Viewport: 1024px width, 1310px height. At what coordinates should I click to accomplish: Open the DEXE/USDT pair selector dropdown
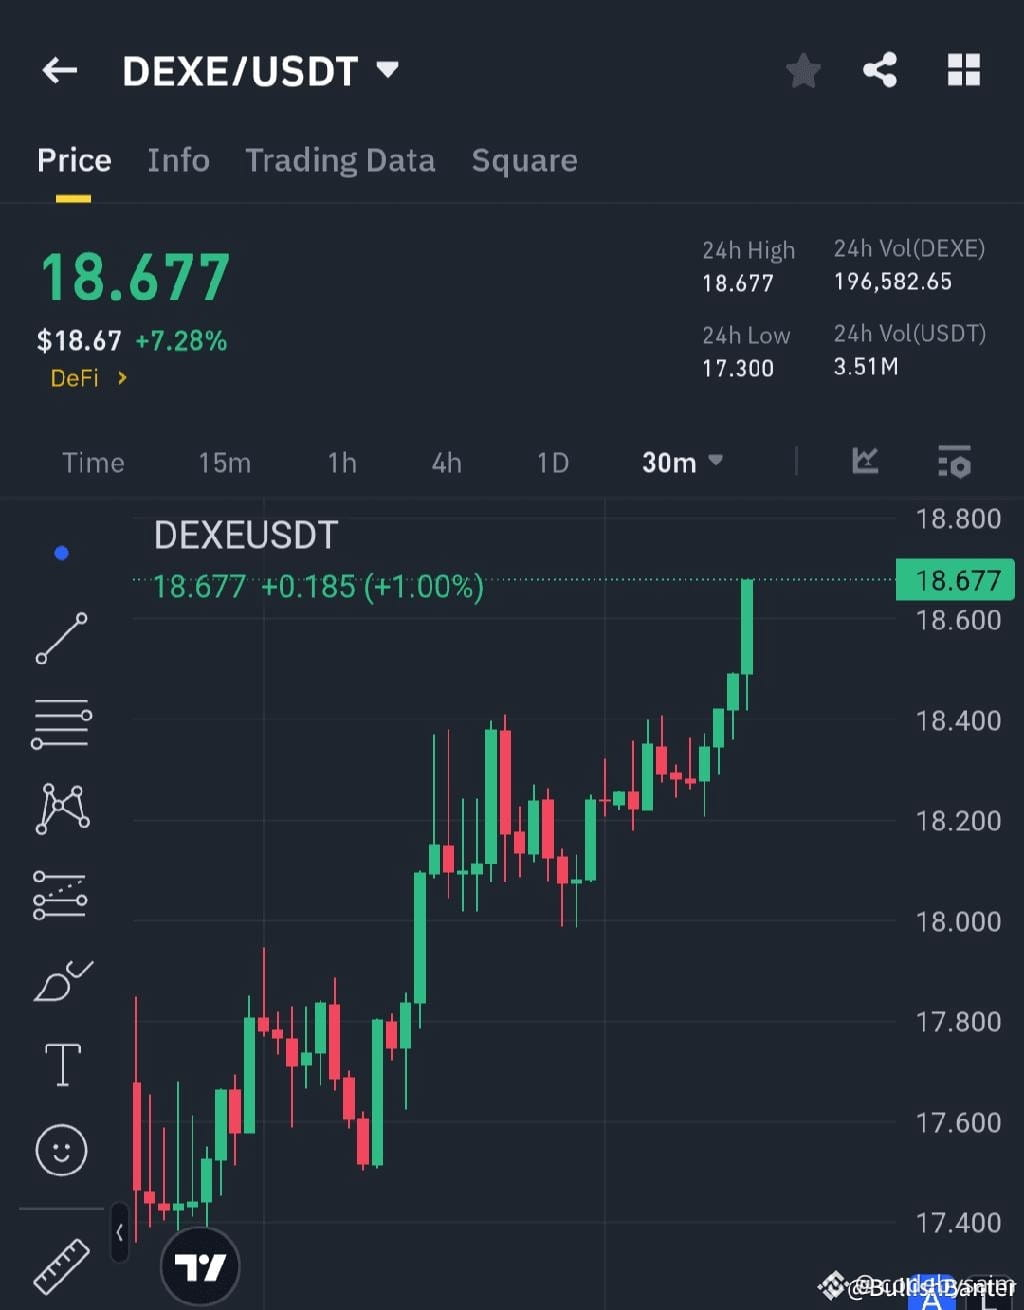(x=260, y=71)
